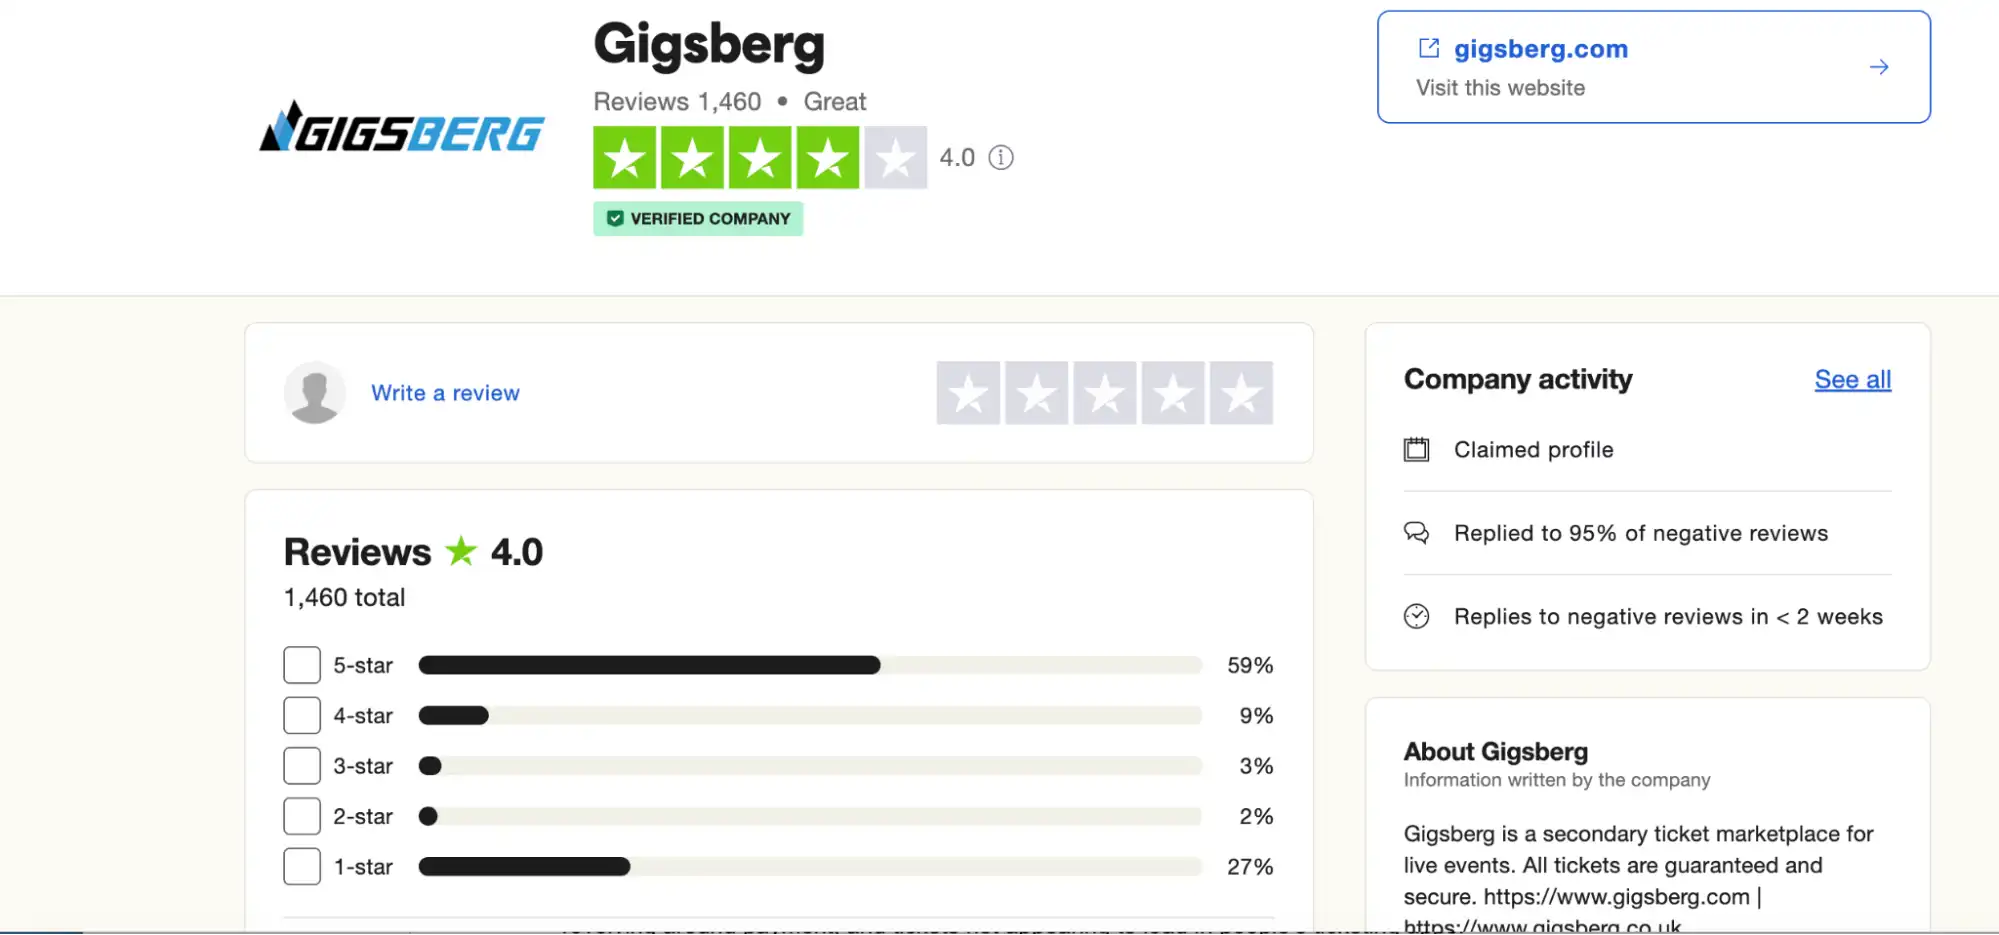Click the 5-star percentage progress bar

coord(810,664)
